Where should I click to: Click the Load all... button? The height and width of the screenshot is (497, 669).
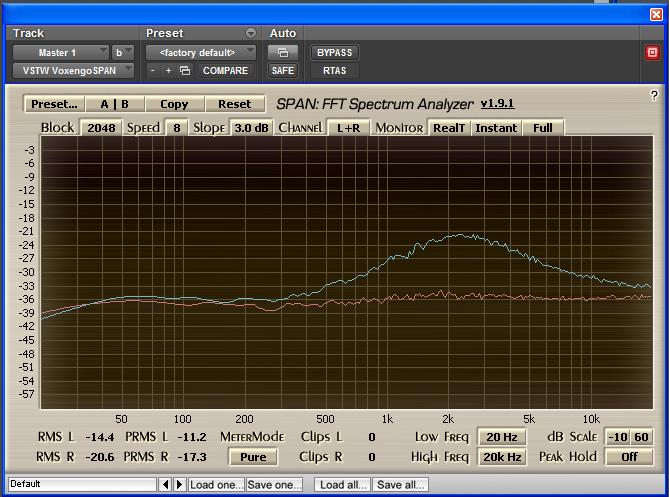(343, 485)
